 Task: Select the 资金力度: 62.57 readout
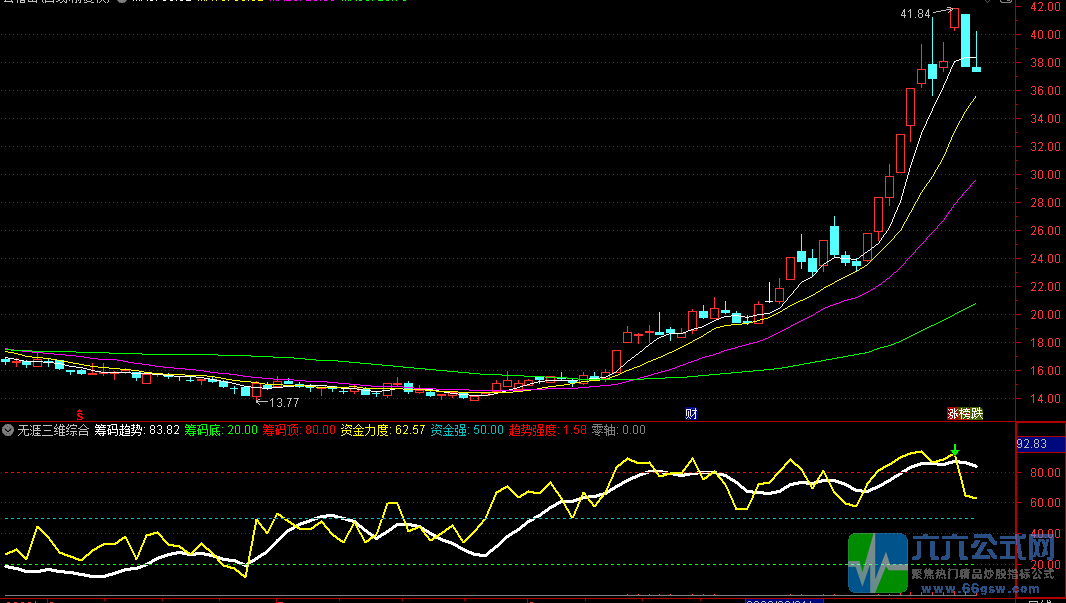pyautogui.click(x=383, y=430)
